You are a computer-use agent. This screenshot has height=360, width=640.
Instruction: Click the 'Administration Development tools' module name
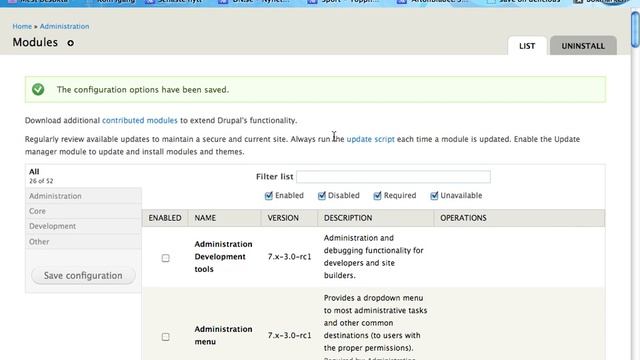point(223,256)
